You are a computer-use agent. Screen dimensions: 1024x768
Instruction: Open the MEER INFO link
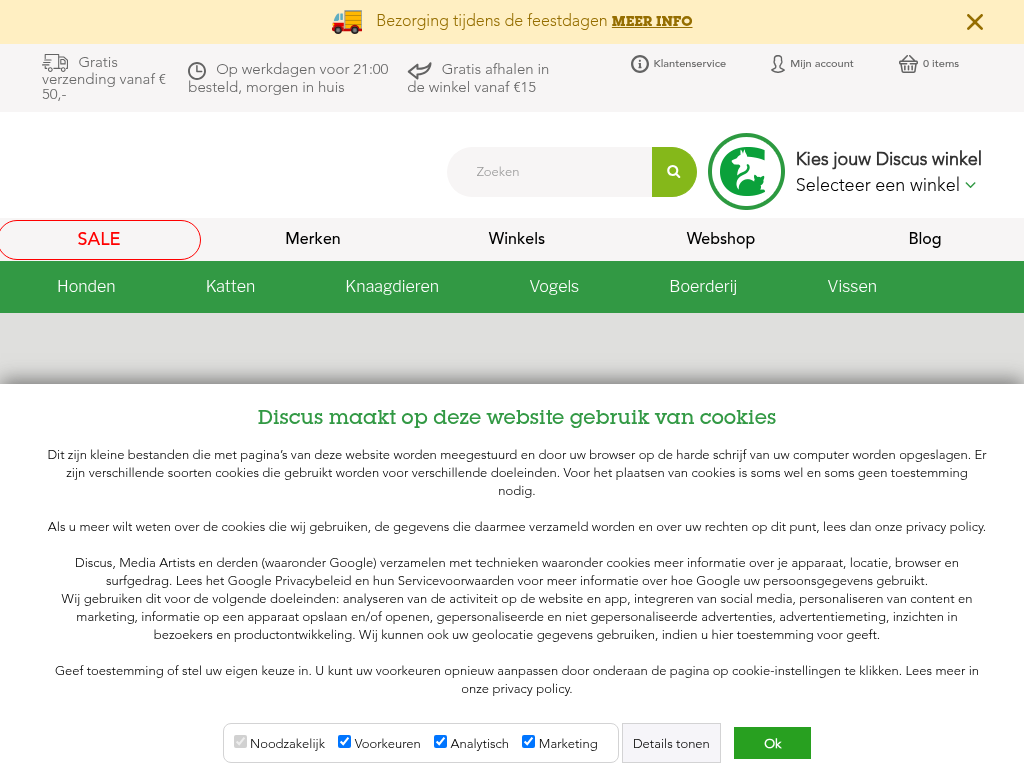652,21
